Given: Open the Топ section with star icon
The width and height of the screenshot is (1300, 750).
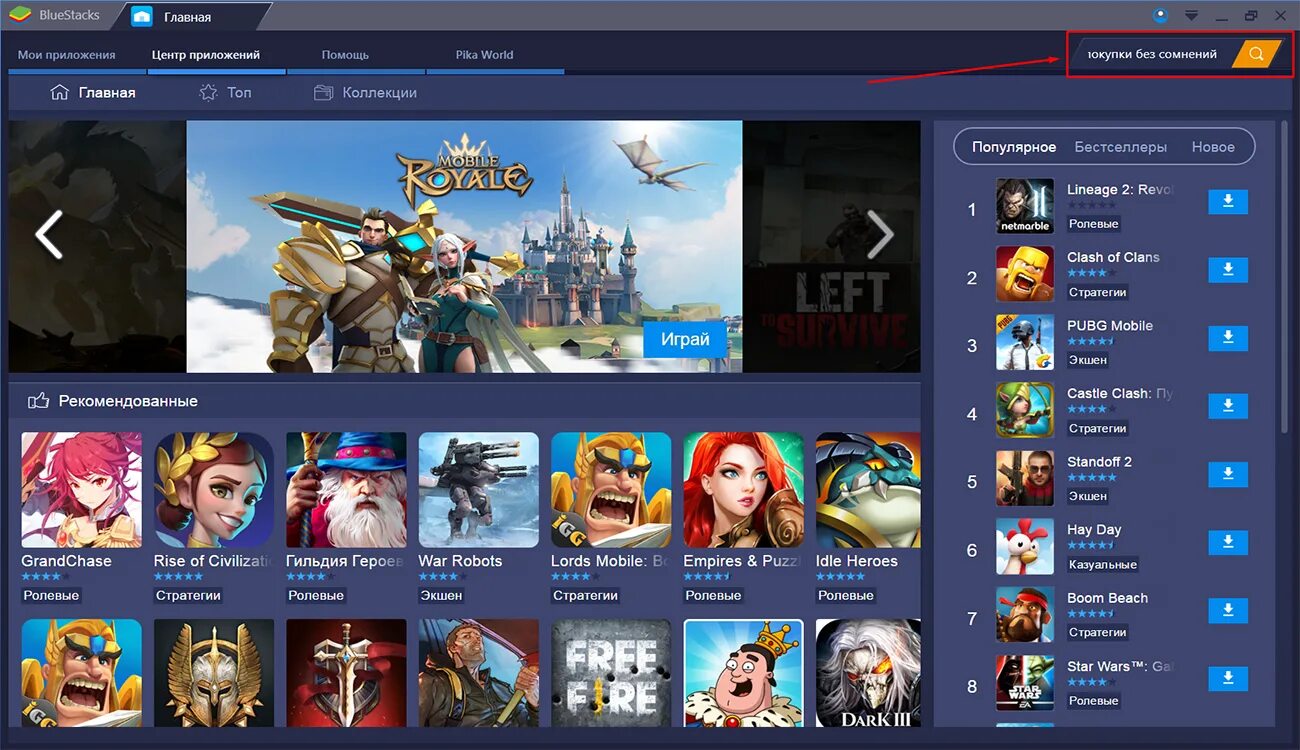Looking at the screenshot, I should point(225,92).
